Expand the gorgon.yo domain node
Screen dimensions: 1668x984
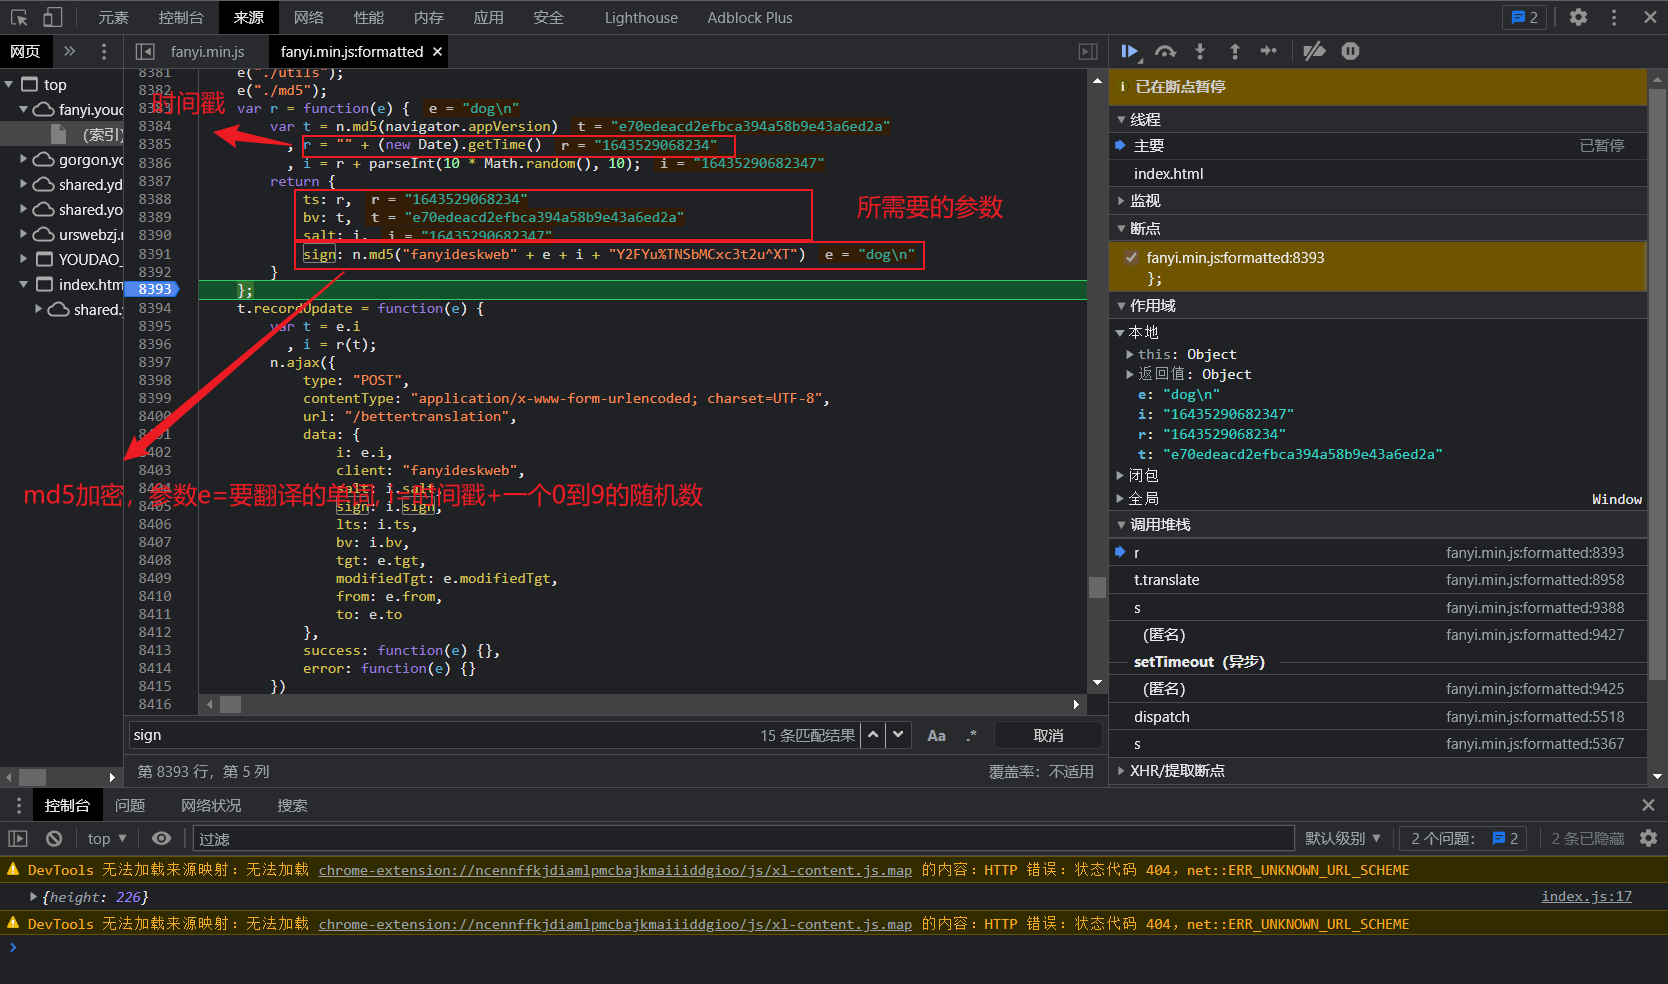click(x=23, y=159)
